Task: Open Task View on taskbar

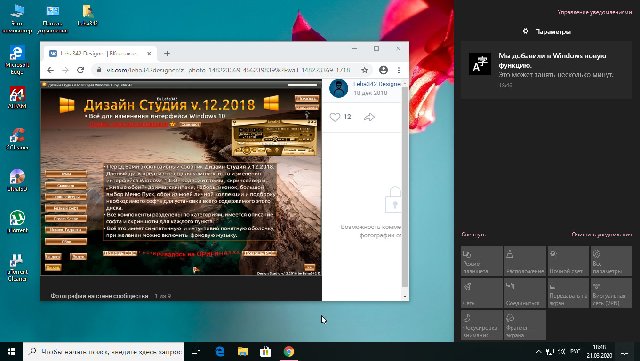Action: pyautogui.click(x=196, y=352)
